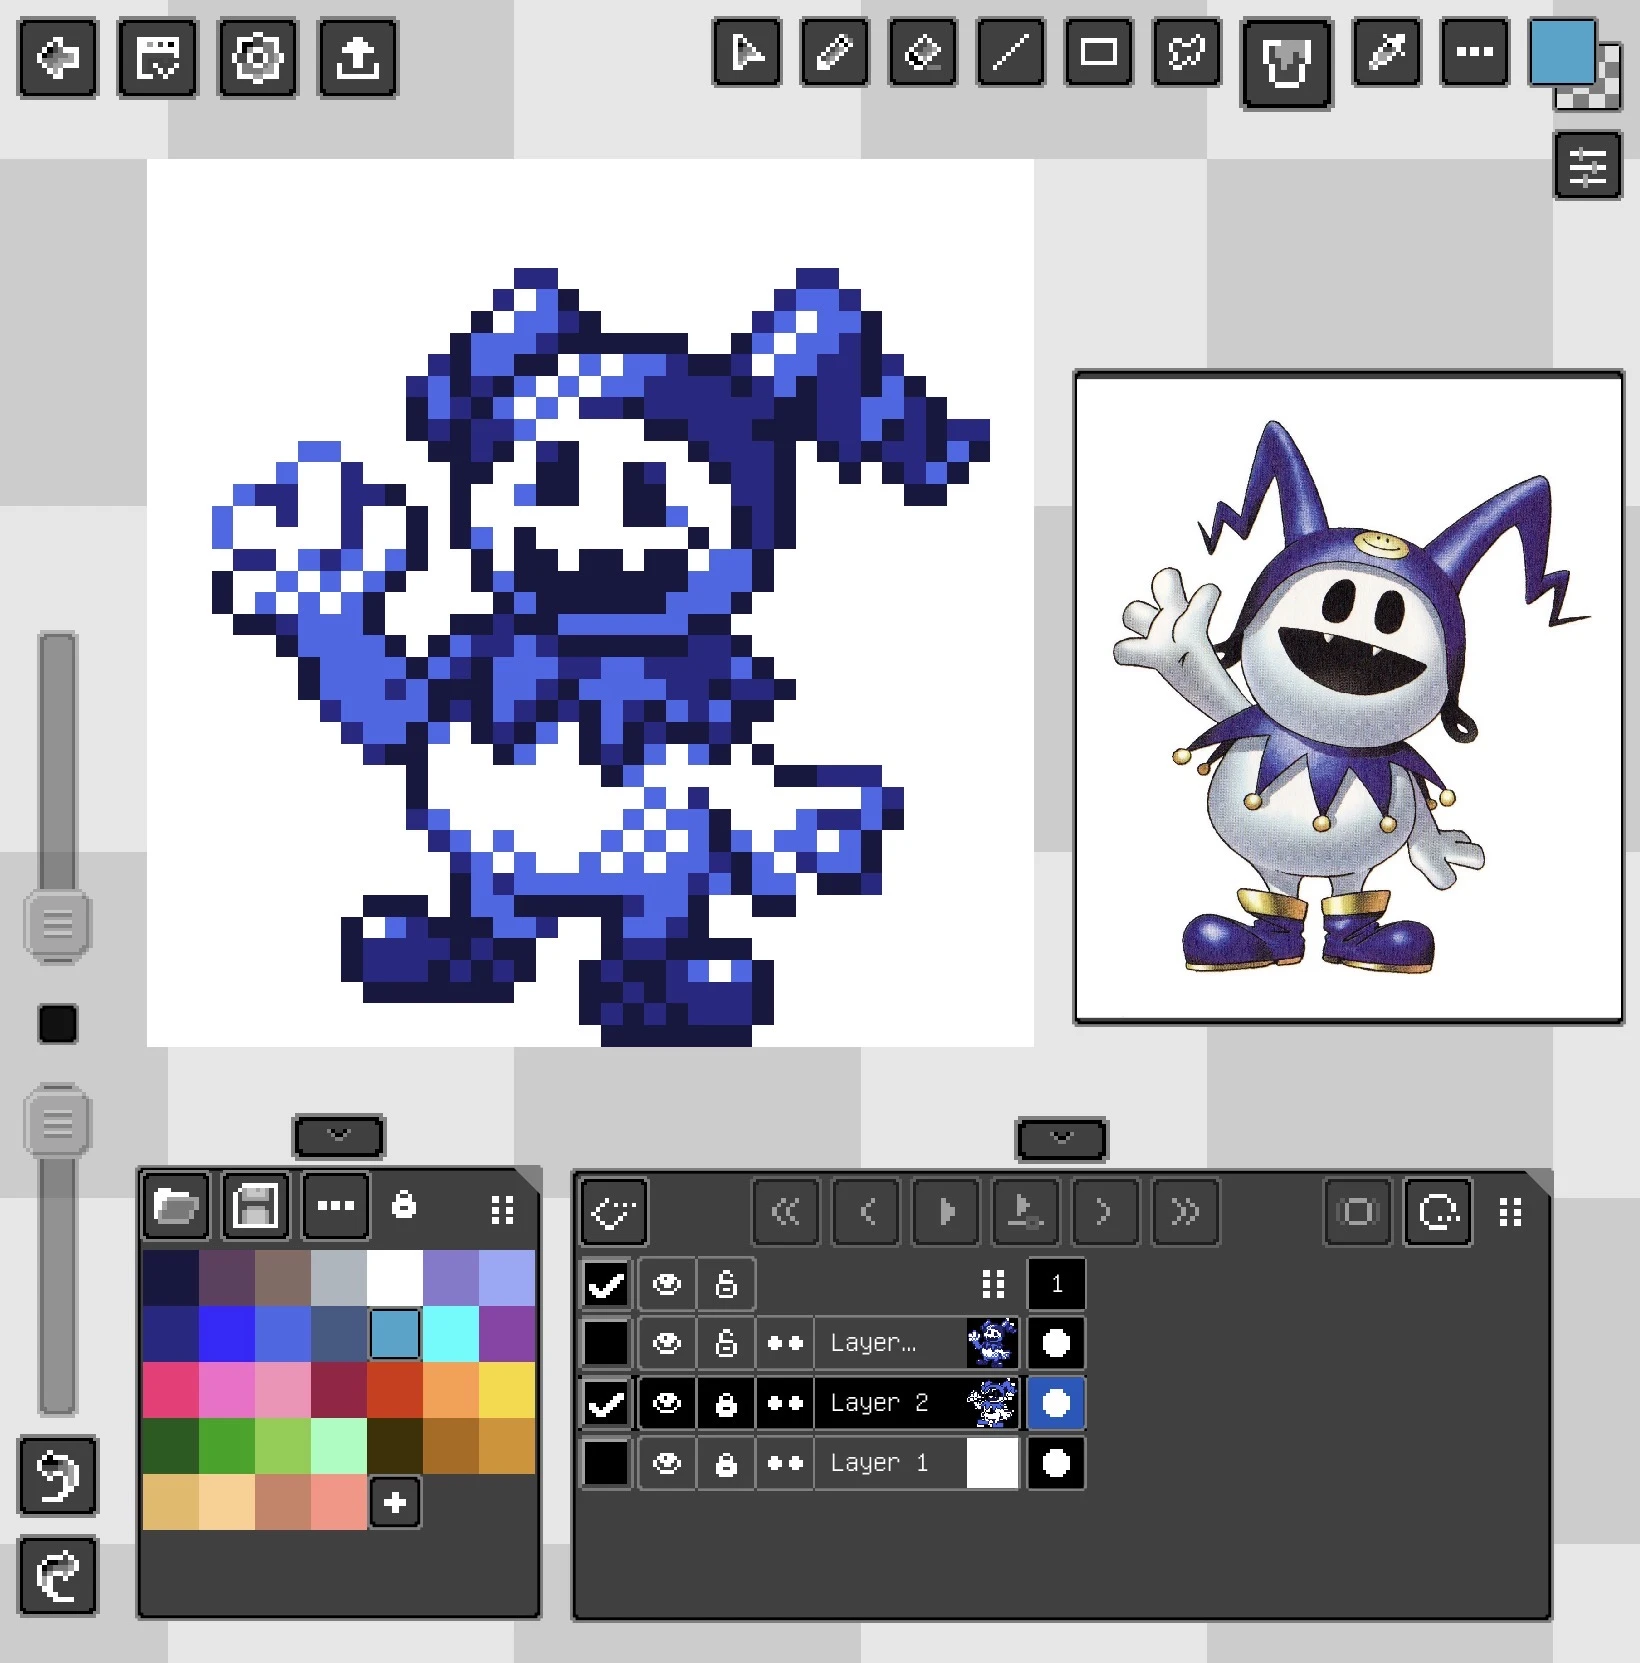Select the Eraser tool
This screenshot has height=1663, width=1640.
coord(922,53)
